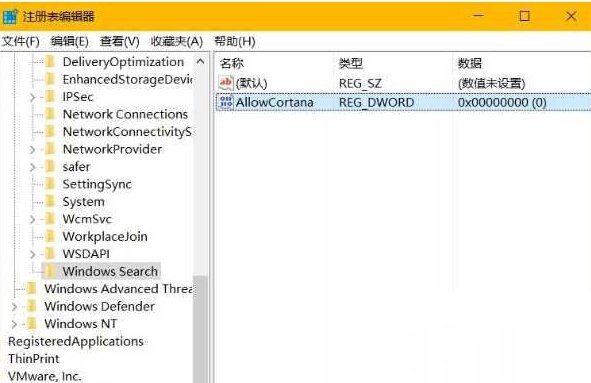
Task: Click the DeliveryOptimization folder icon
Action: coord(50,62)
